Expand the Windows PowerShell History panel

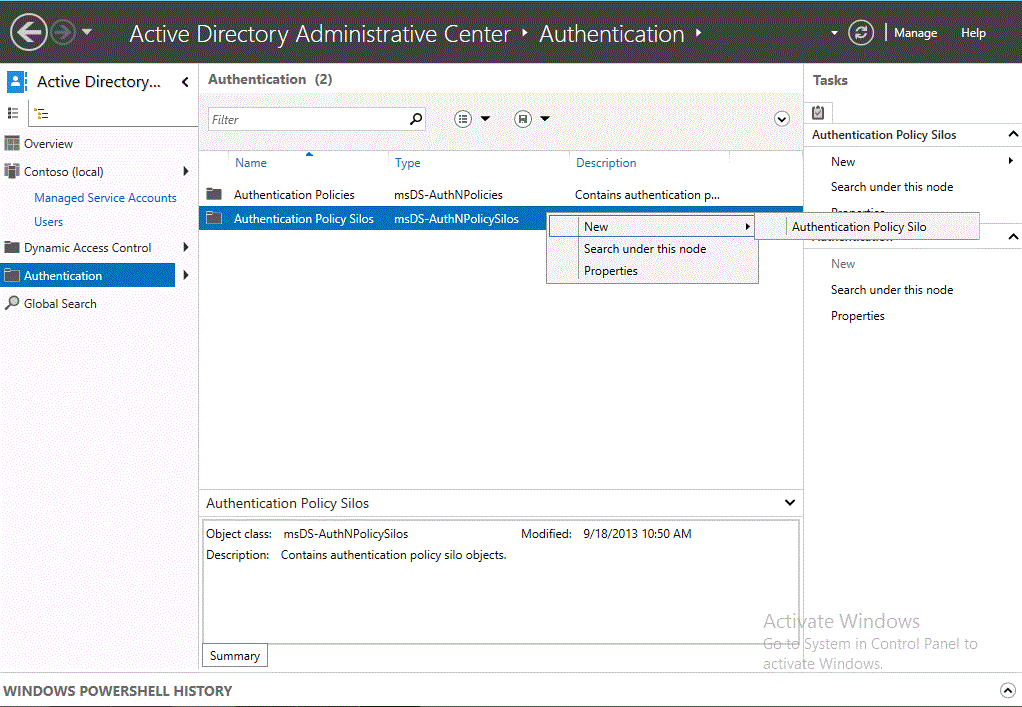(1008, 690)
